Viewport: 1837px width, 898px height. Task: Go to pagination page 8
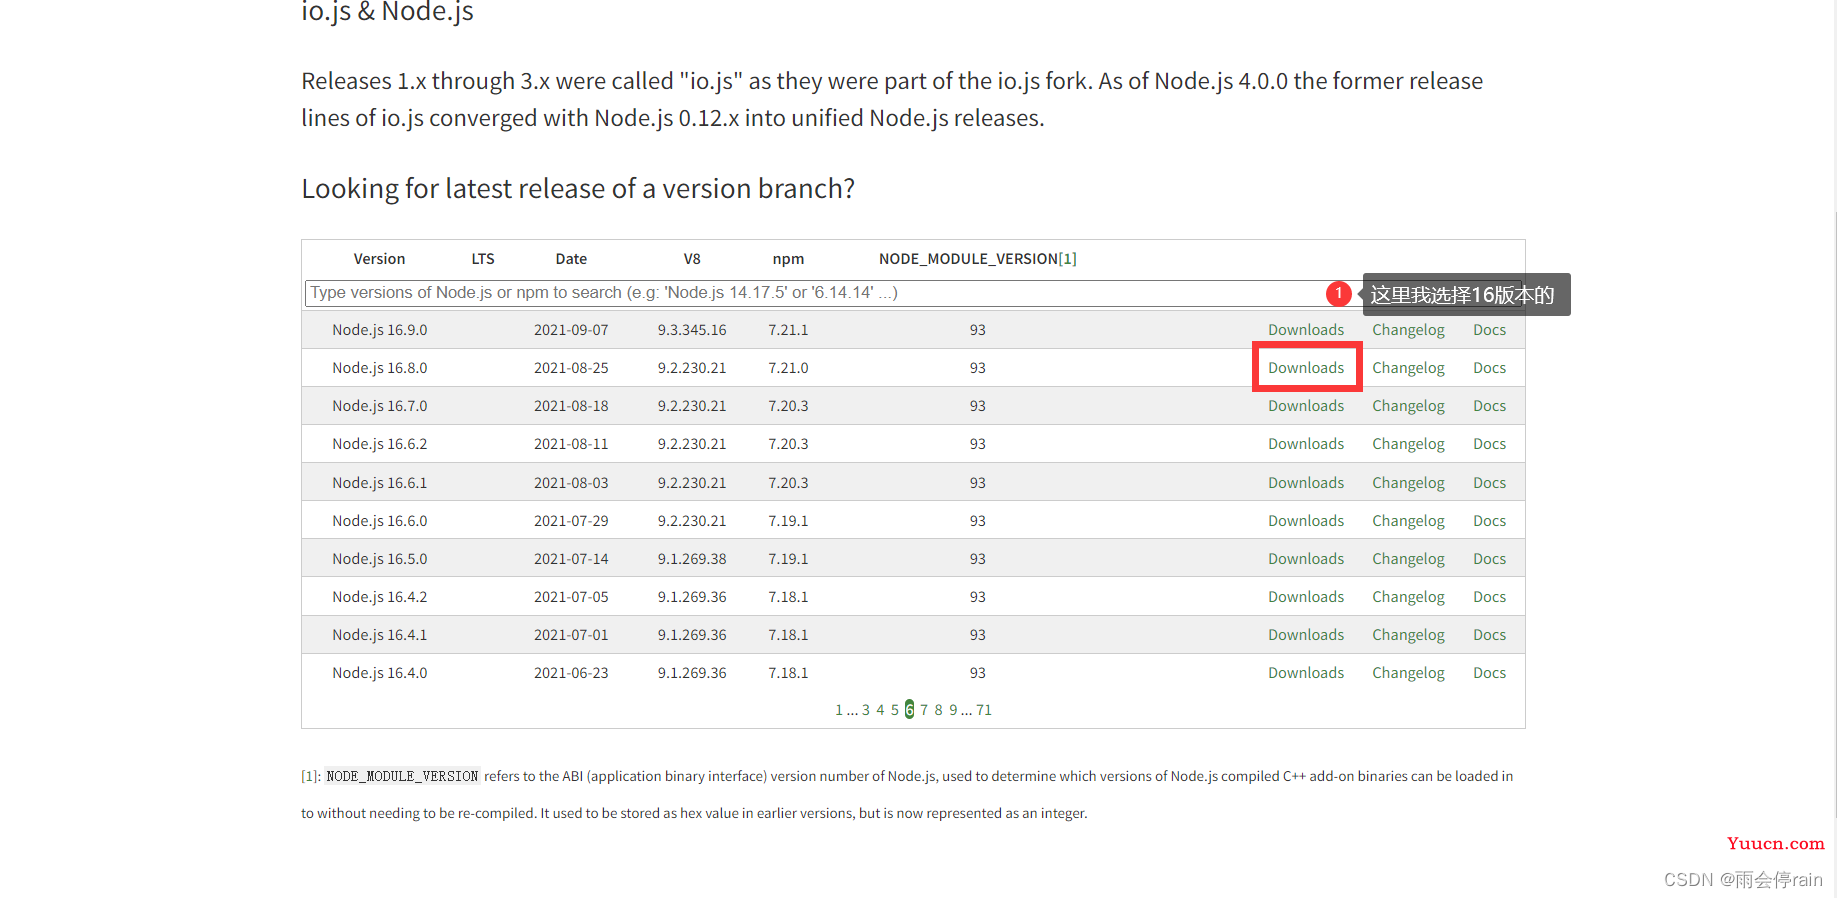(x=938, y=710)
